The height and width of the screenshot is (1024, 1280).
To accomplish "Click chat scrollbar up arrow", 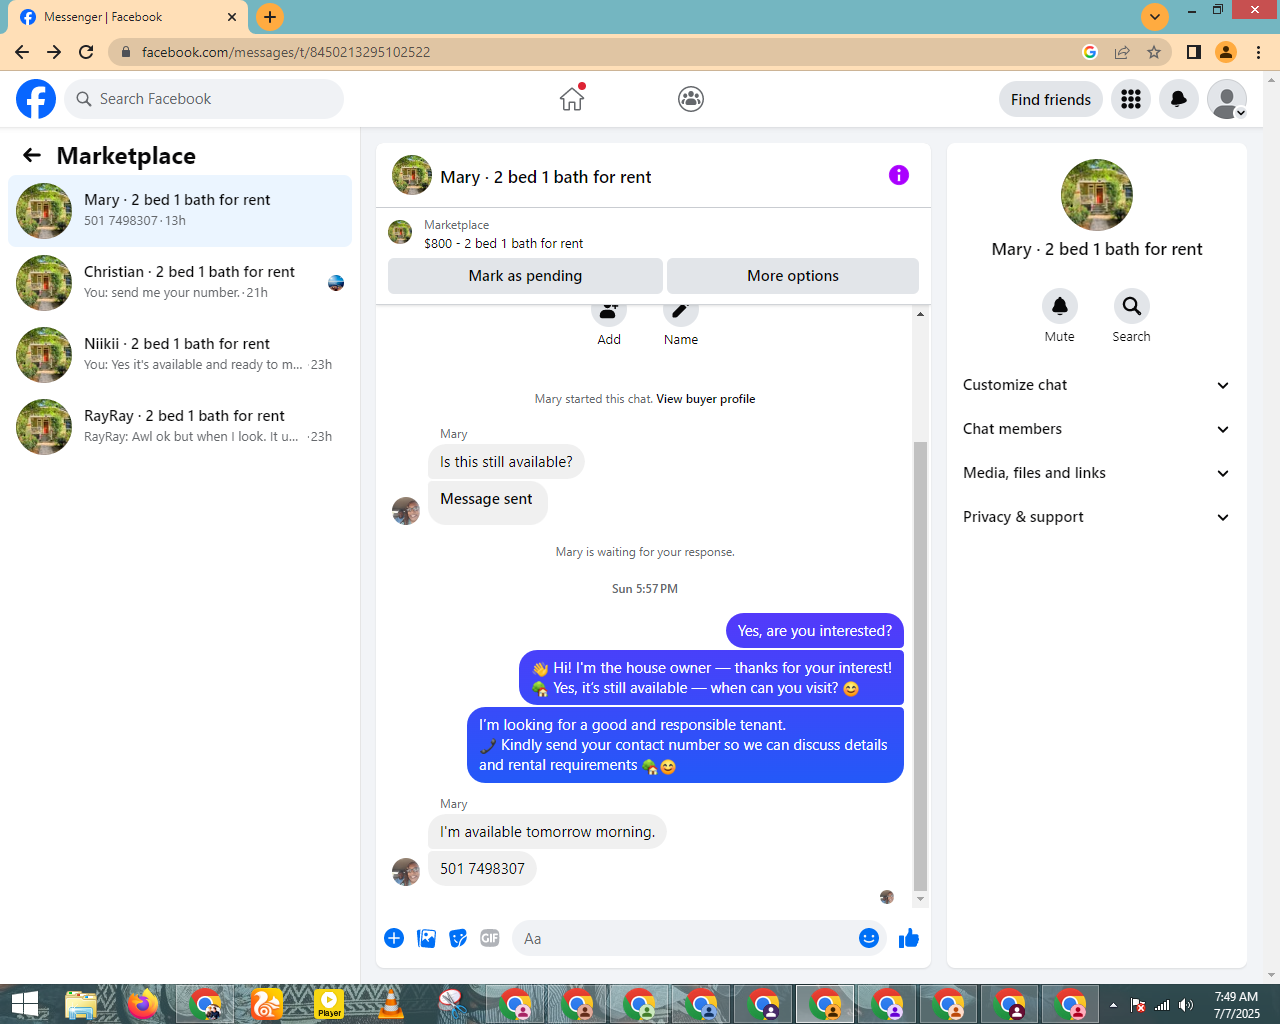I will click(921, 314).
